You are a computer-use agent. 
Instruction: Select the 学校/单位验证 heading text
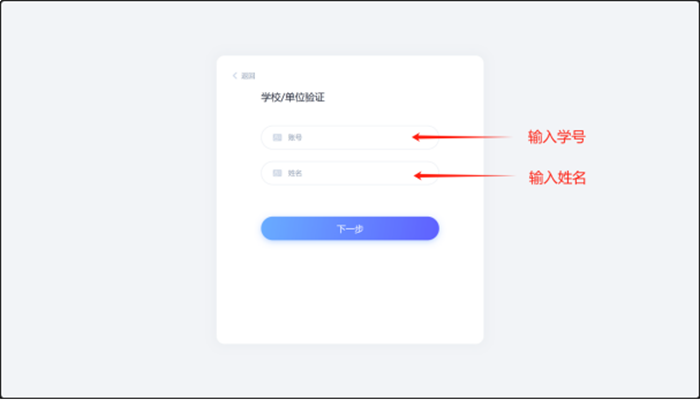coord(293,98)
